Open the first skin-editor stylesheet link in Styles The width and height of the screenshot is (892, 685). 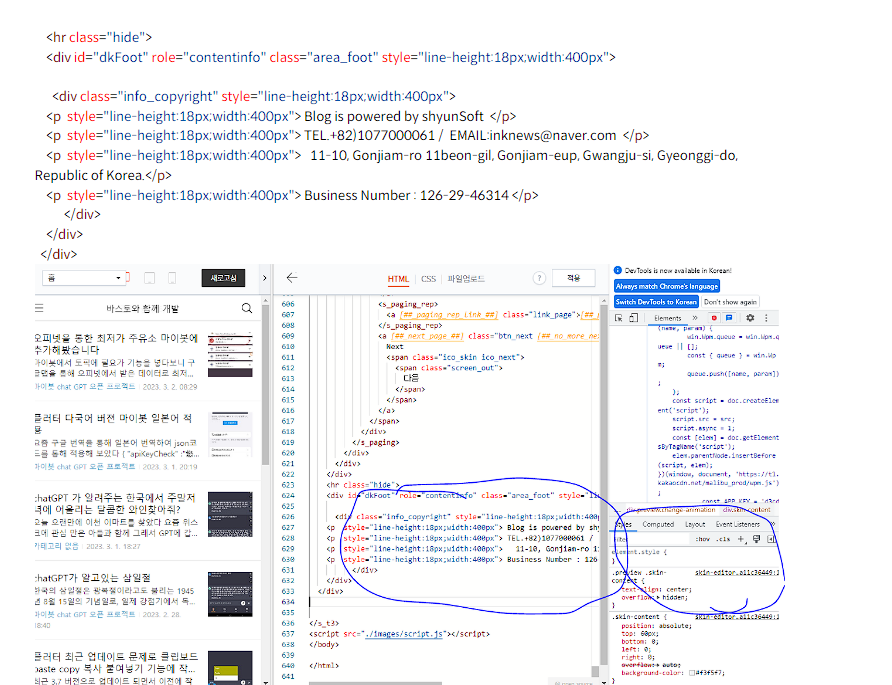click(737, 572)
